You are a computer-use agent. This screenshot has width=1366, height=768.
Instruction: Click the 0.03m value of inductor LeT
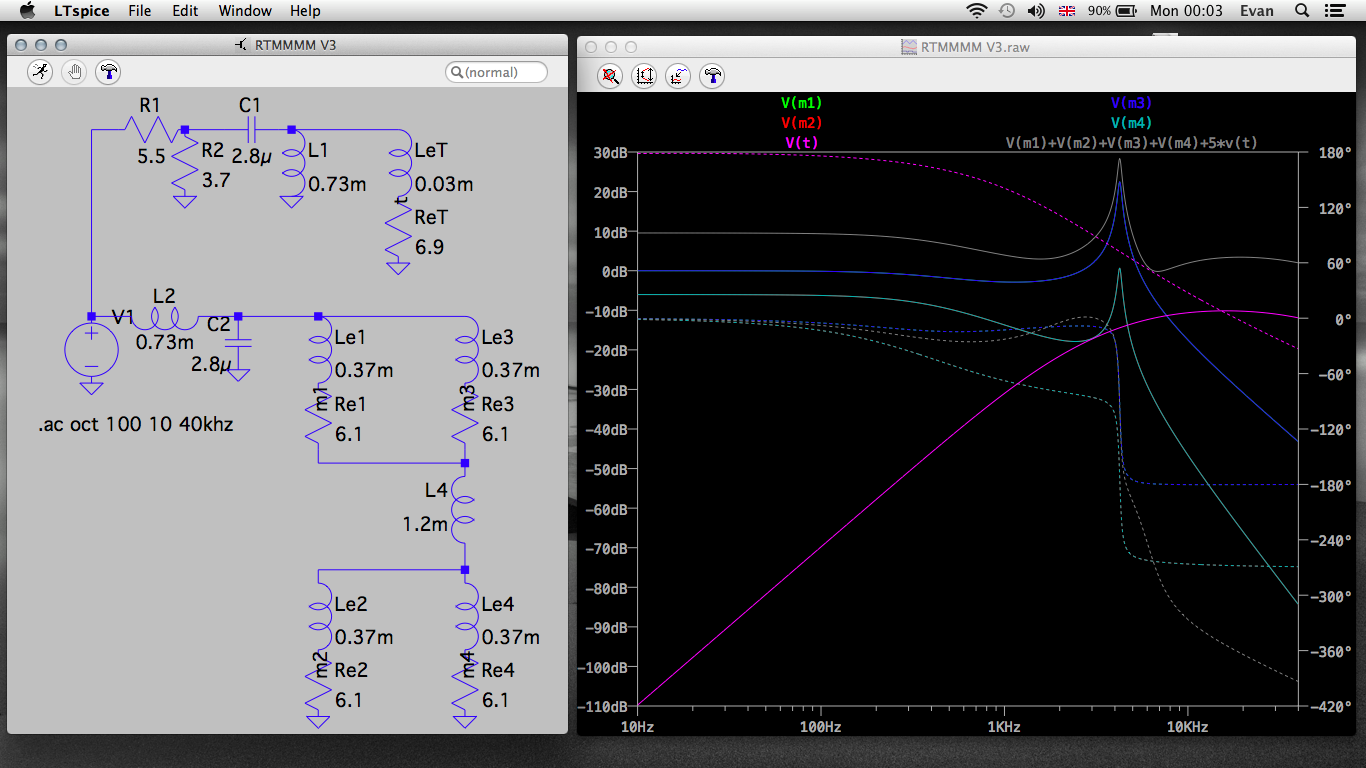coord(444,184)
